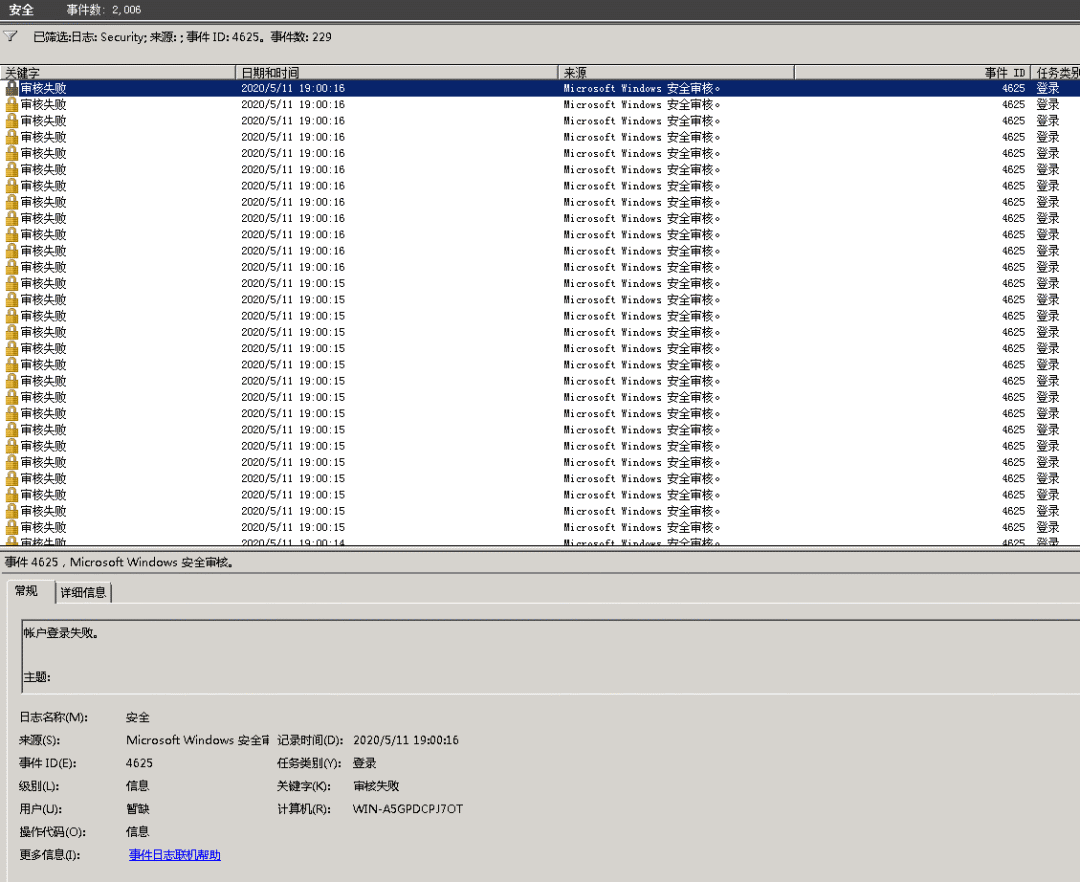Viewport: 1080px width, 882px height.
Task: Click the highlighted row's Microsoft Windows 安全审核 cell
Action: (x=642, y=88)
